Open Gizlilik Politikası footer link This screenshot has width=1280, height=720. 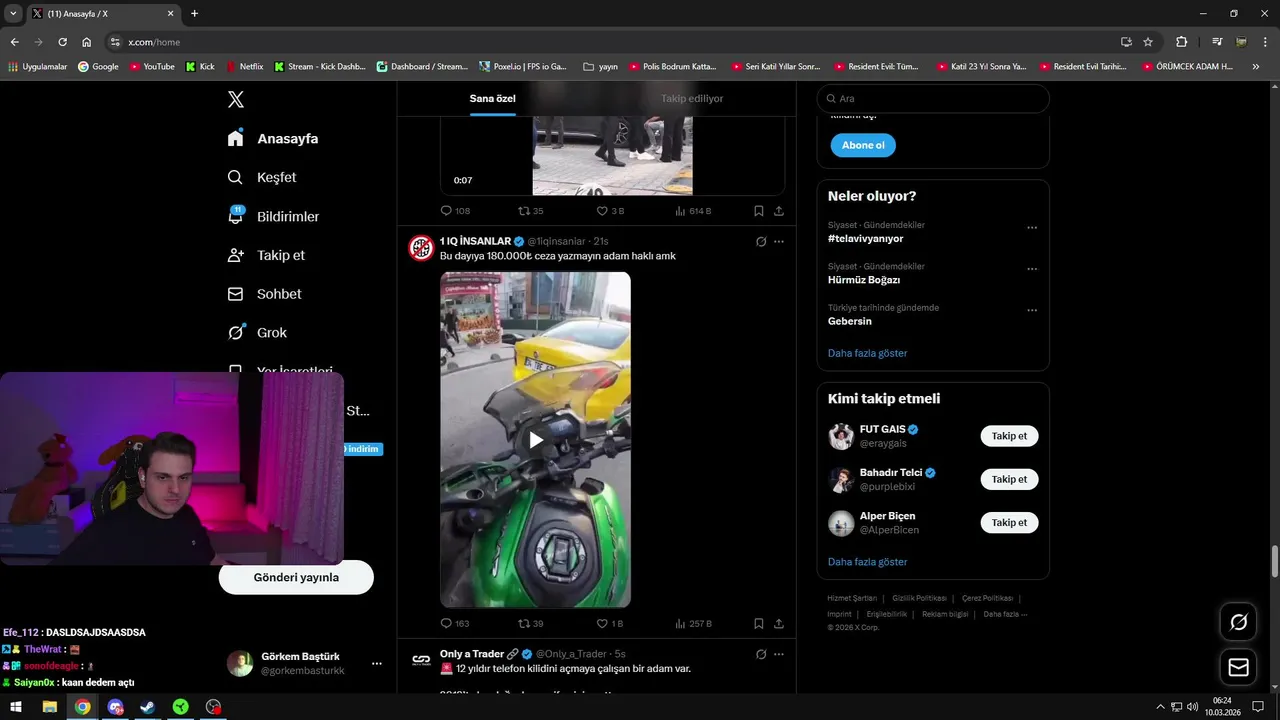(919, 598)
